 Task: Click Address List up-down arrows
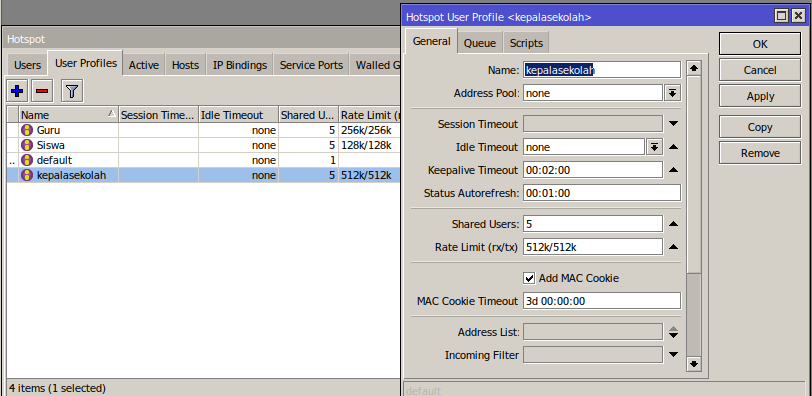[673, 332]
